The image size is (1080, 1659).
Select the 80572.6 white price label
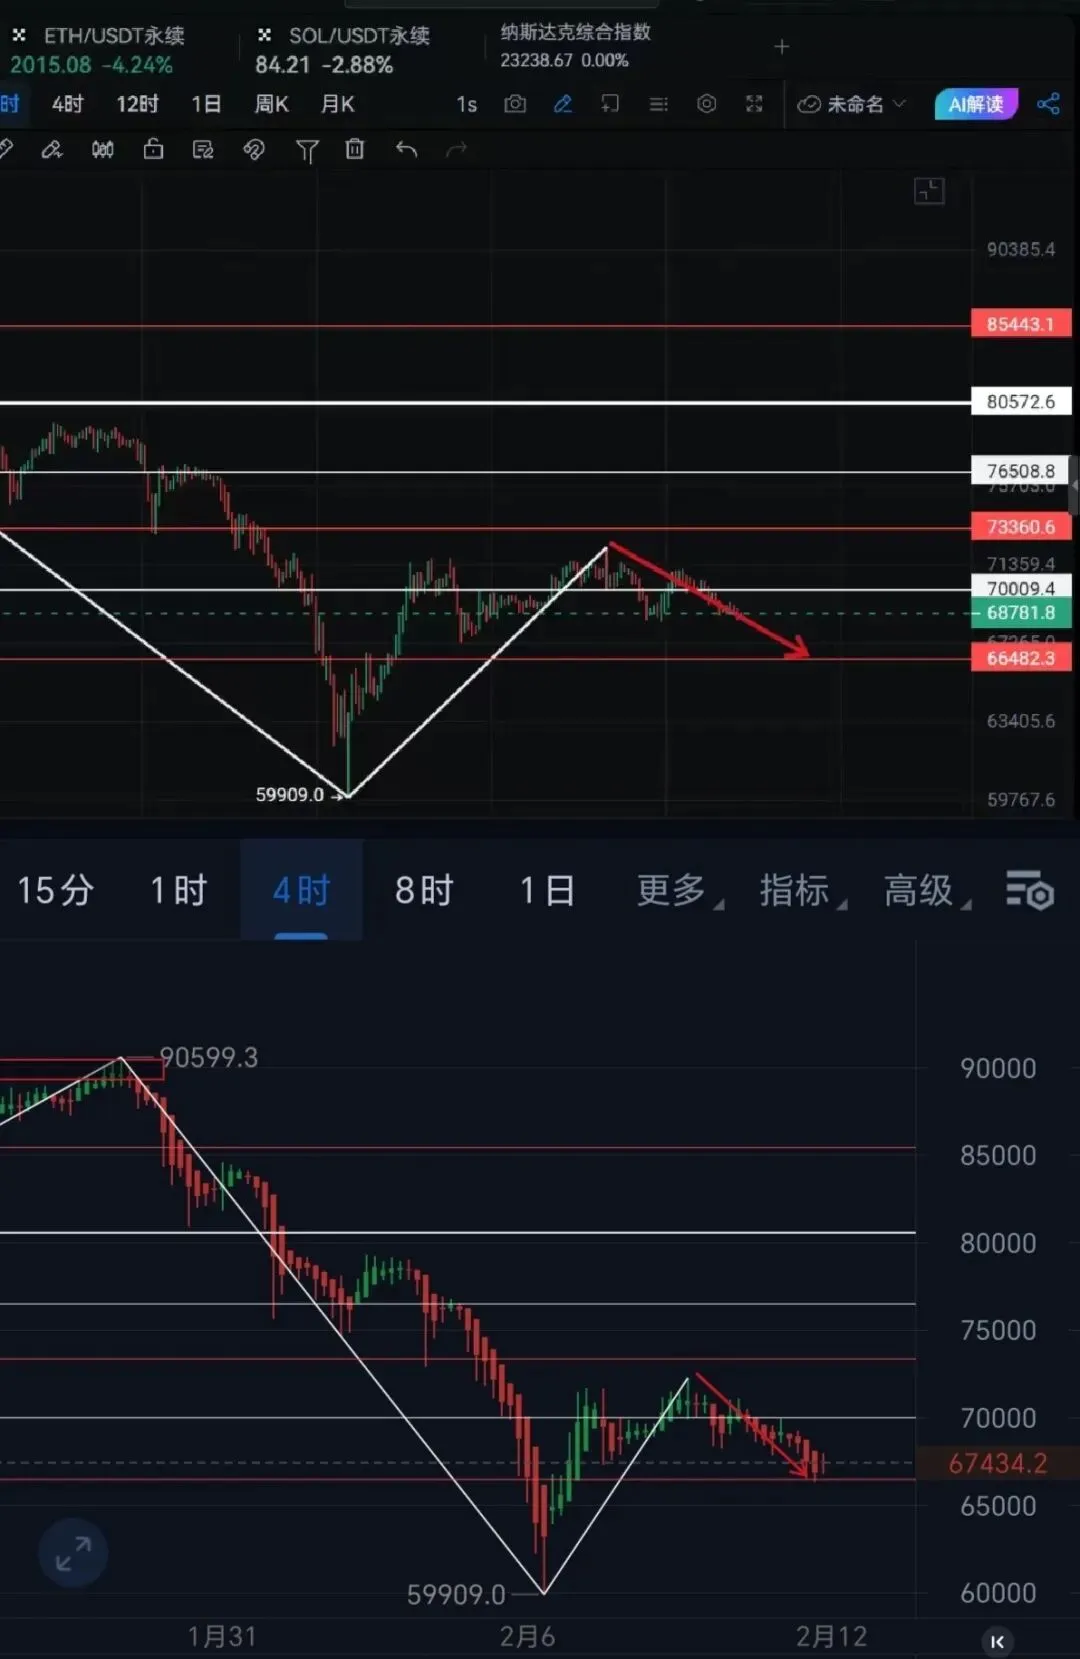click(1021, 402)
